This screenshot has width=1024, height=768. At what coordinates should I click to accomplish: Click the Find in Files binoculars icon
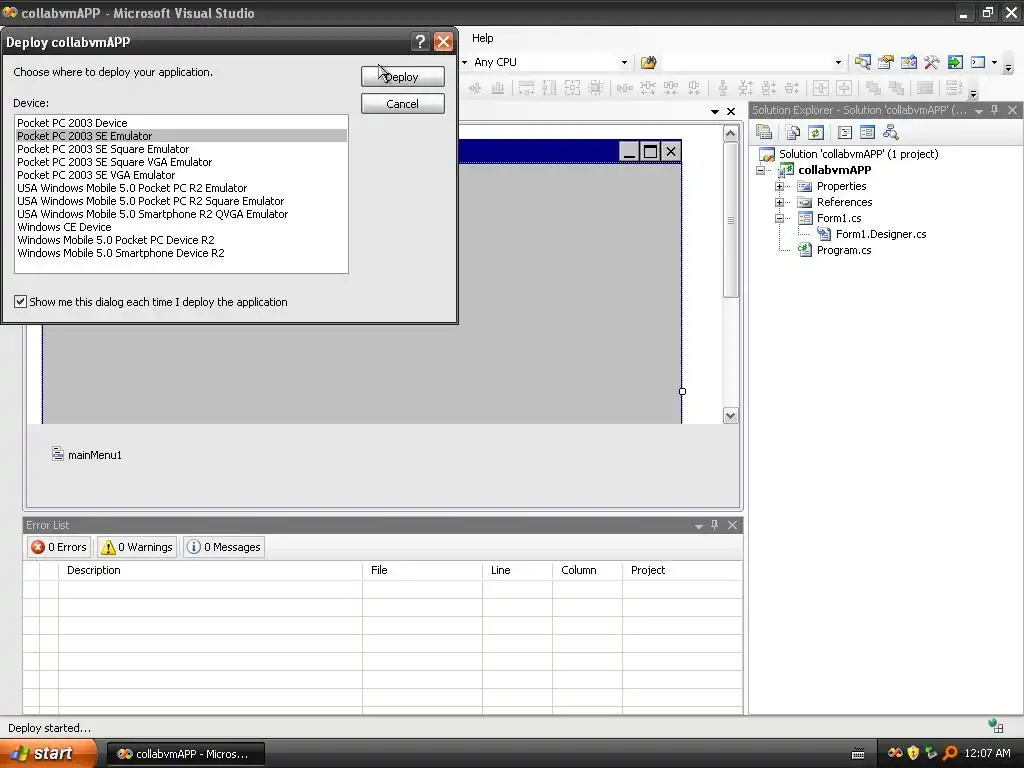pyautogui.click(x=648, y=62)
